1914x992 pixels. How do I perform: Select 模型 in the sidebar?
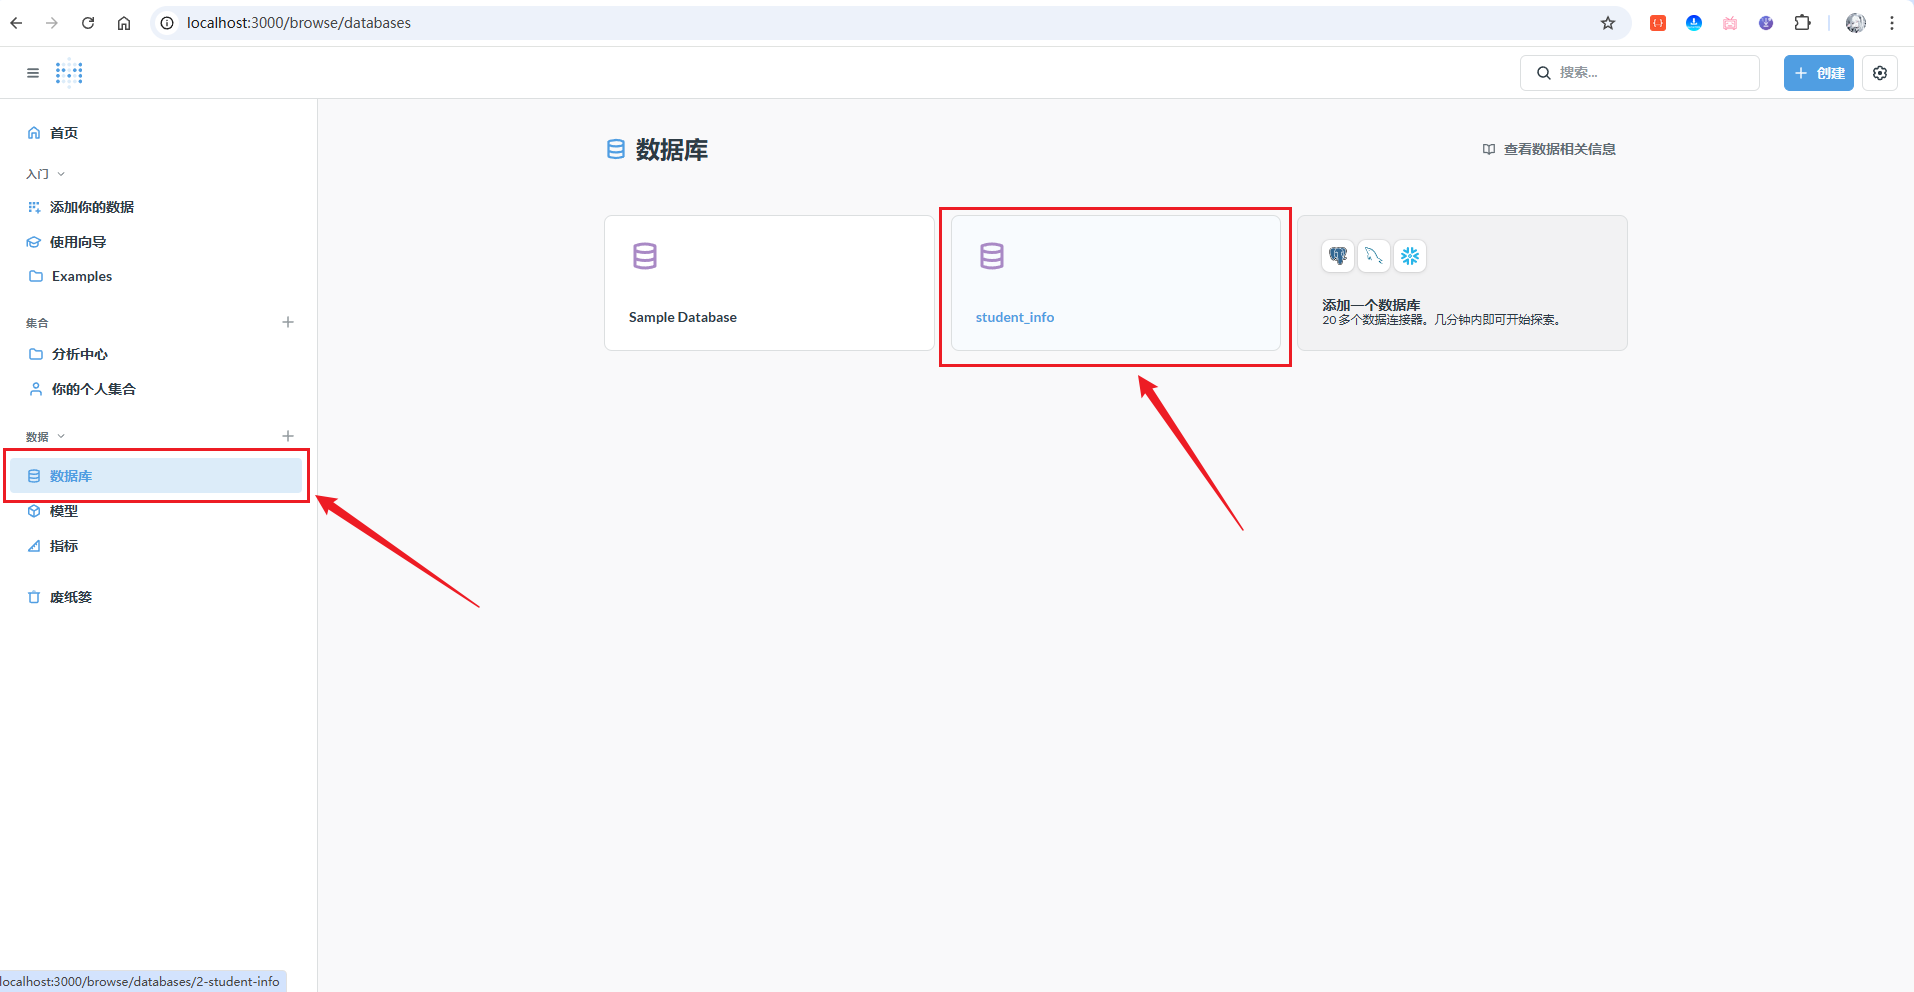(64, 511)
